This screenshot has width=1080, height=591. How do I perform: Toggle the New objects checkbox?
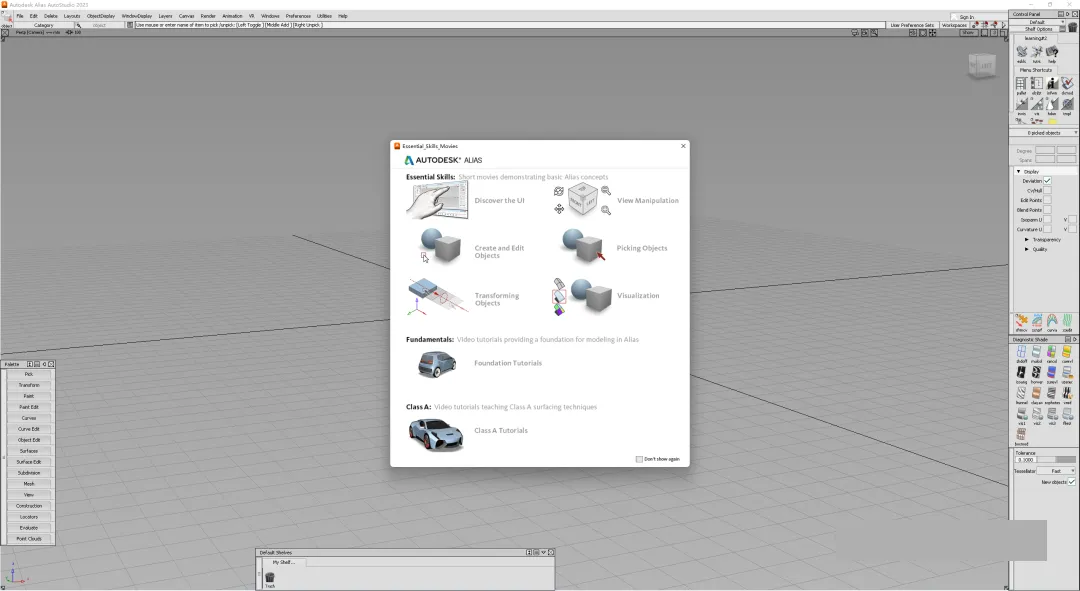[1072, 482]
